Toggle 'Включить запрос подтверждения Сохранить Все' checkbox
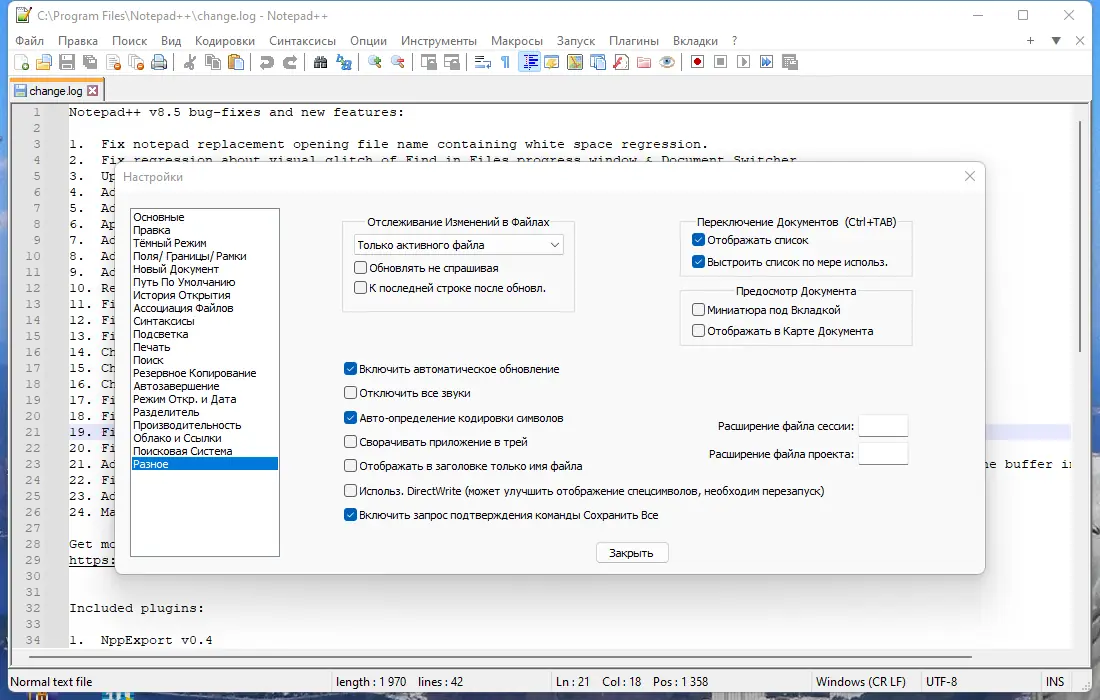The width and height of the screenshot is (1100, 700). click(x=351, y=515)
